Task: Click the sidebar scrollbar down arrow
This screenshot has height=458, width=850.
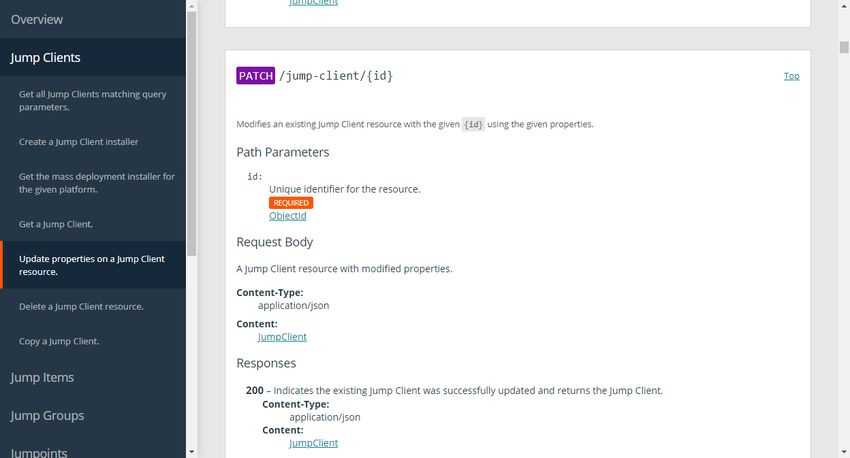Action: tap(192, 452)
